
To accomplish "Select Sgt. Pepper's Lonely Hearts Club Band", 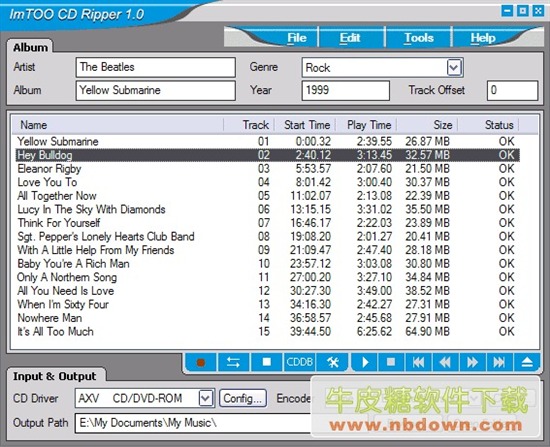I will point(268,236).
